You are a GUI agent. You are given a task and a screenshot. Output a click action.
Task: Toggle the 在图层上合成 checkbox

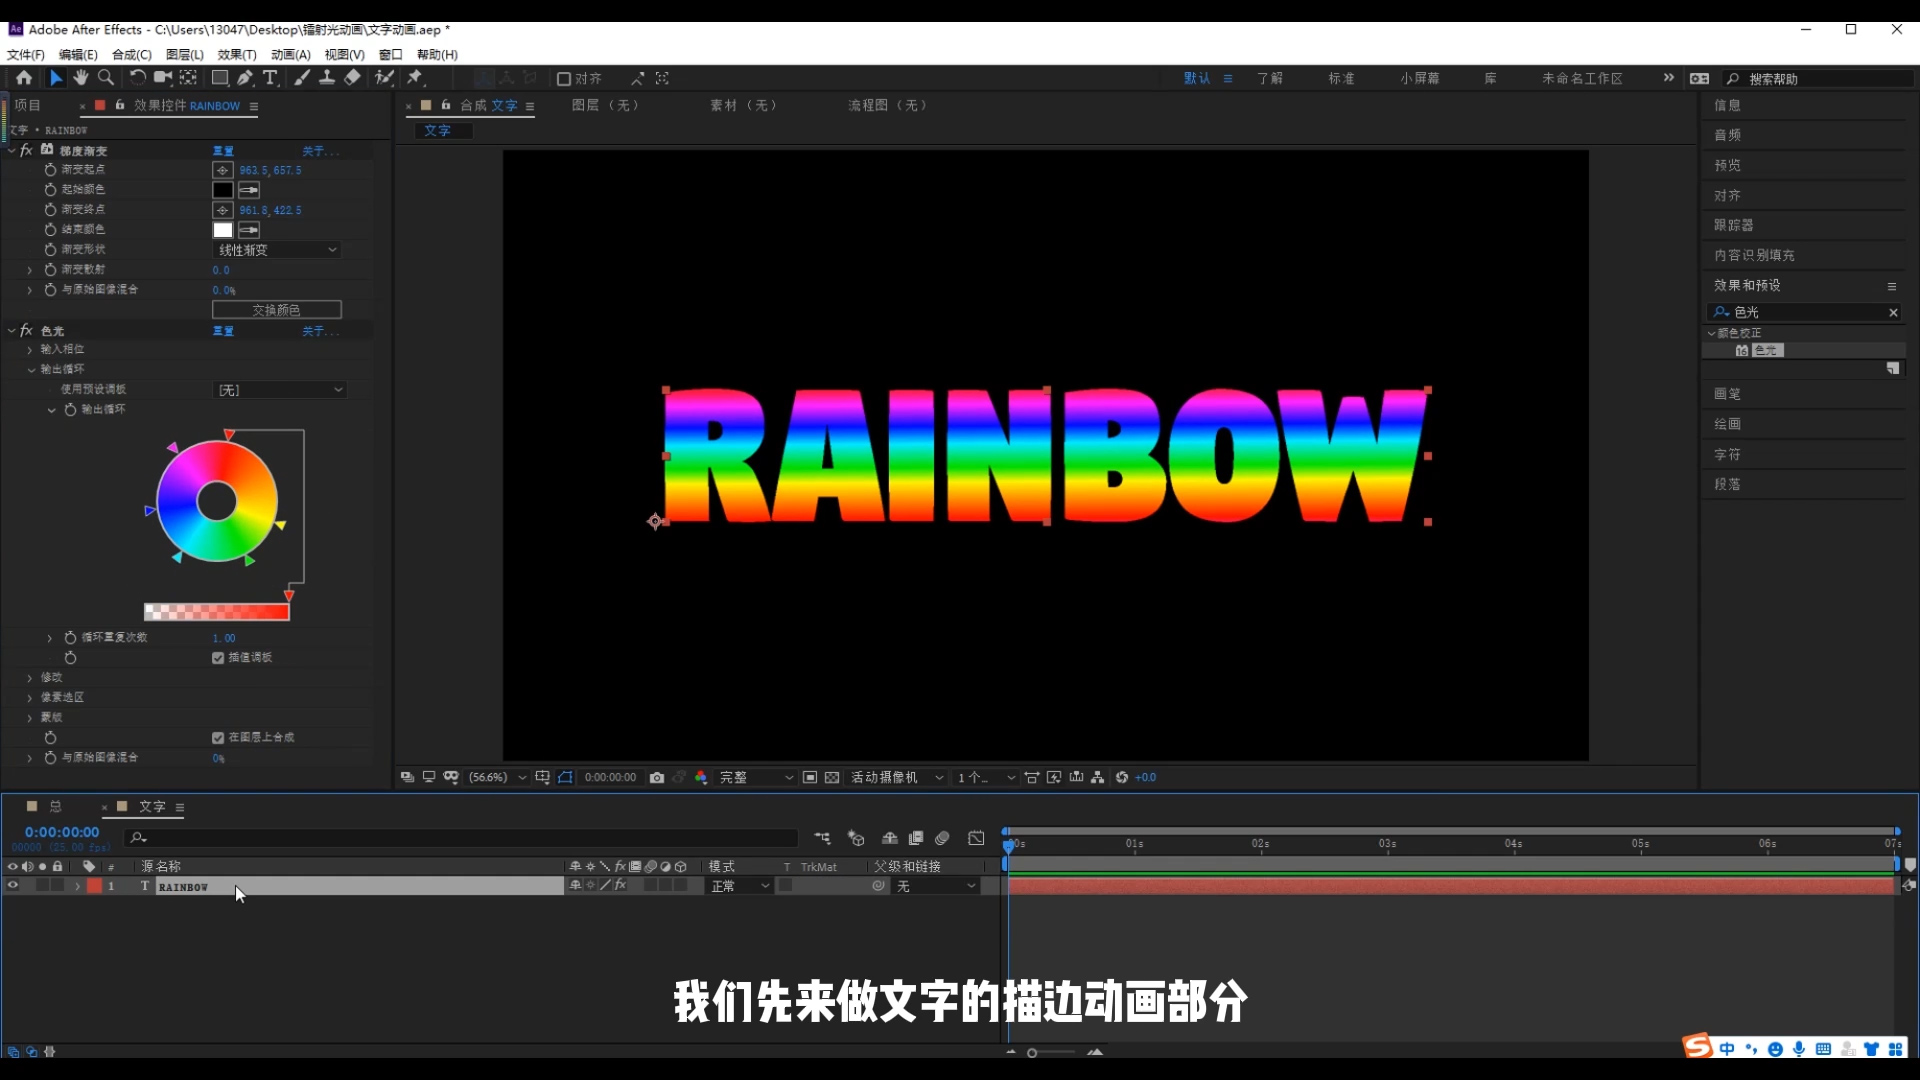(218, 737)
